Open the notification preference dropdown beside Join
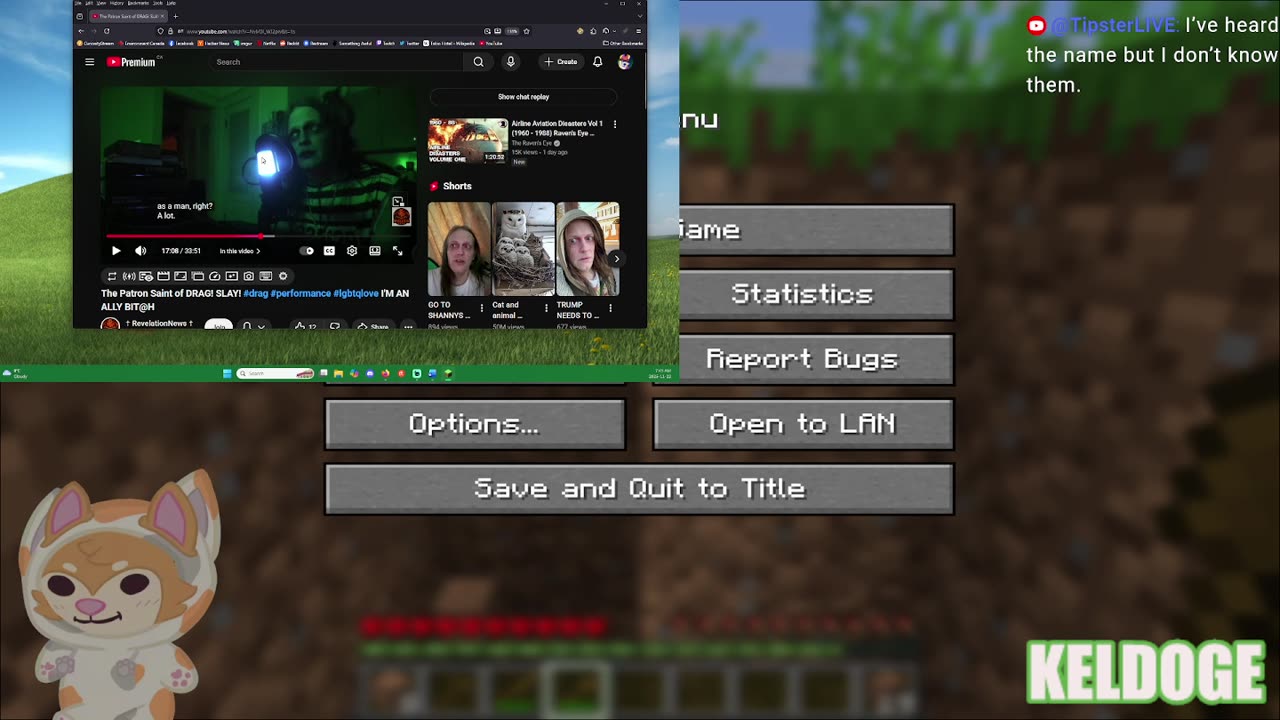Screen dimensions: 1280x720 pyautogui.click(x=254, y=326)
